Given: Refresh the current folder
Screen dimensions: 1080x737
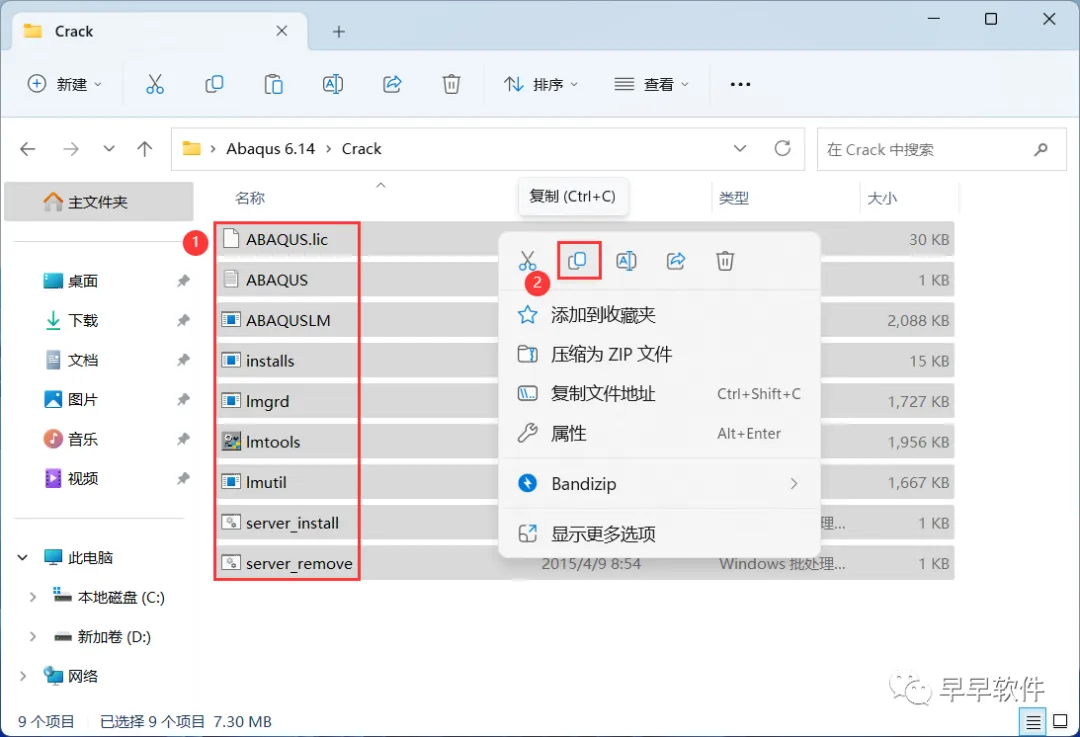Looking at the screenshot, I should tap(782, 148).
